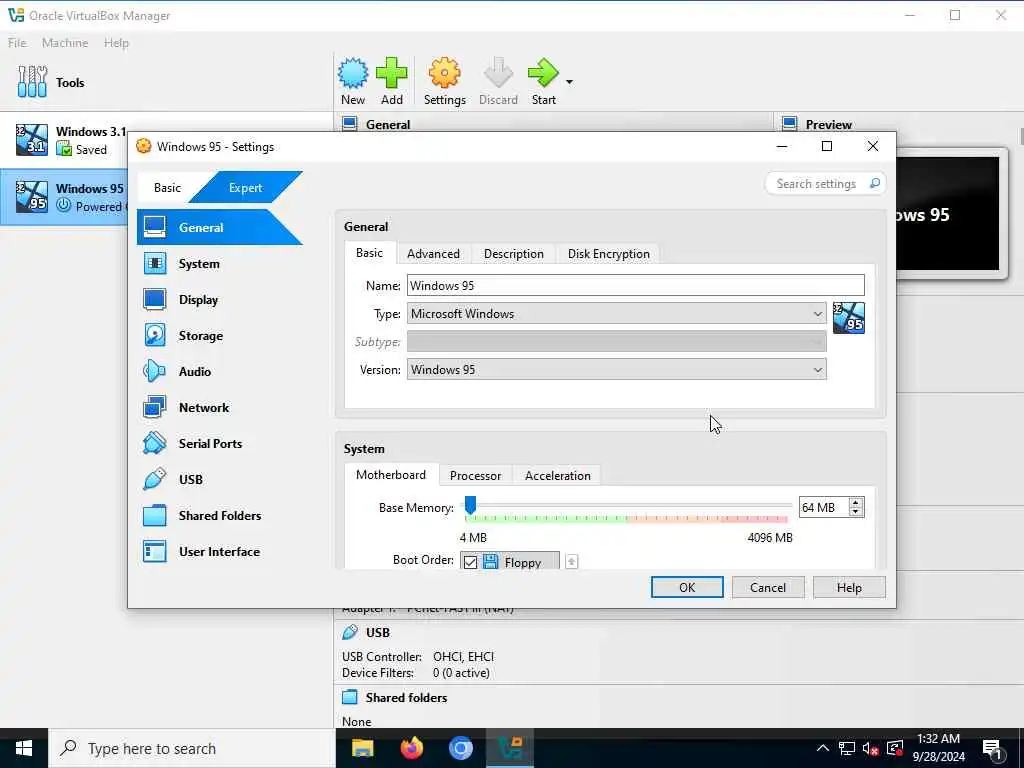Toggle the Floppy boot order checkbox
This screenshot has height=768, width=1024.
[470, 562]
